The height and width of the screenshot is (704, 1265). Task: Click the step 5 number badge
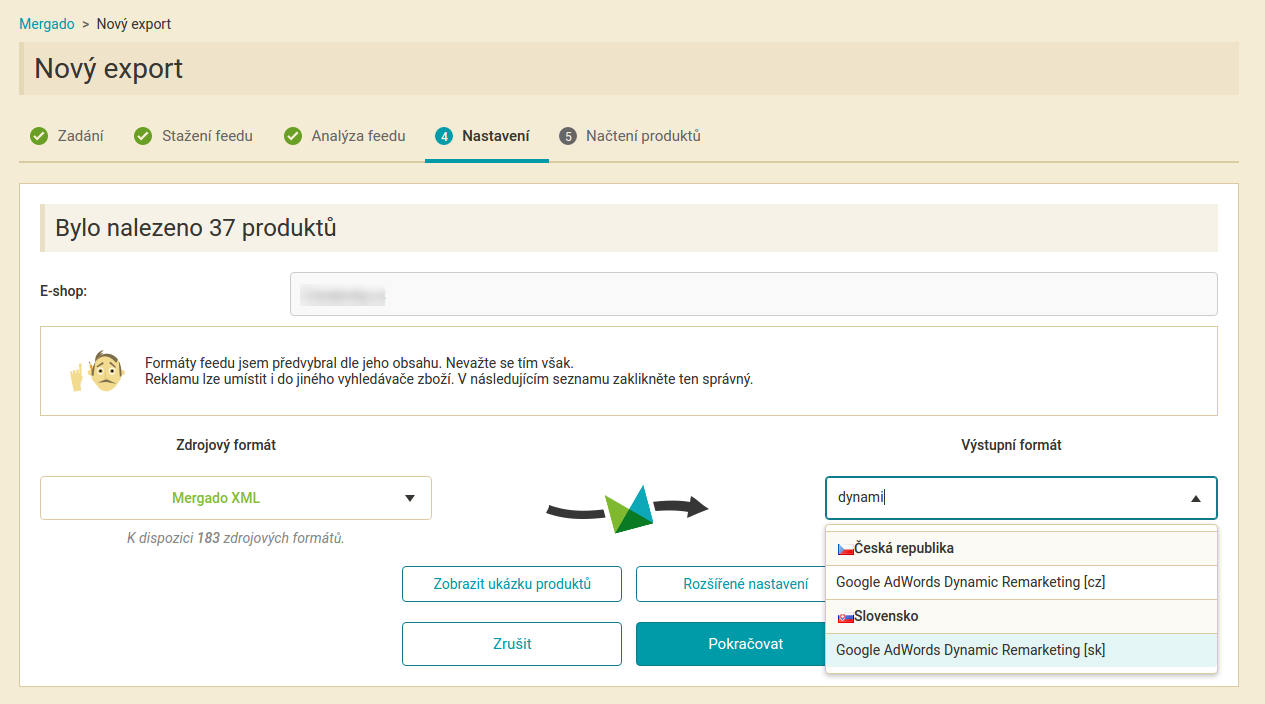pyautogui.click(x=568, y=136)
